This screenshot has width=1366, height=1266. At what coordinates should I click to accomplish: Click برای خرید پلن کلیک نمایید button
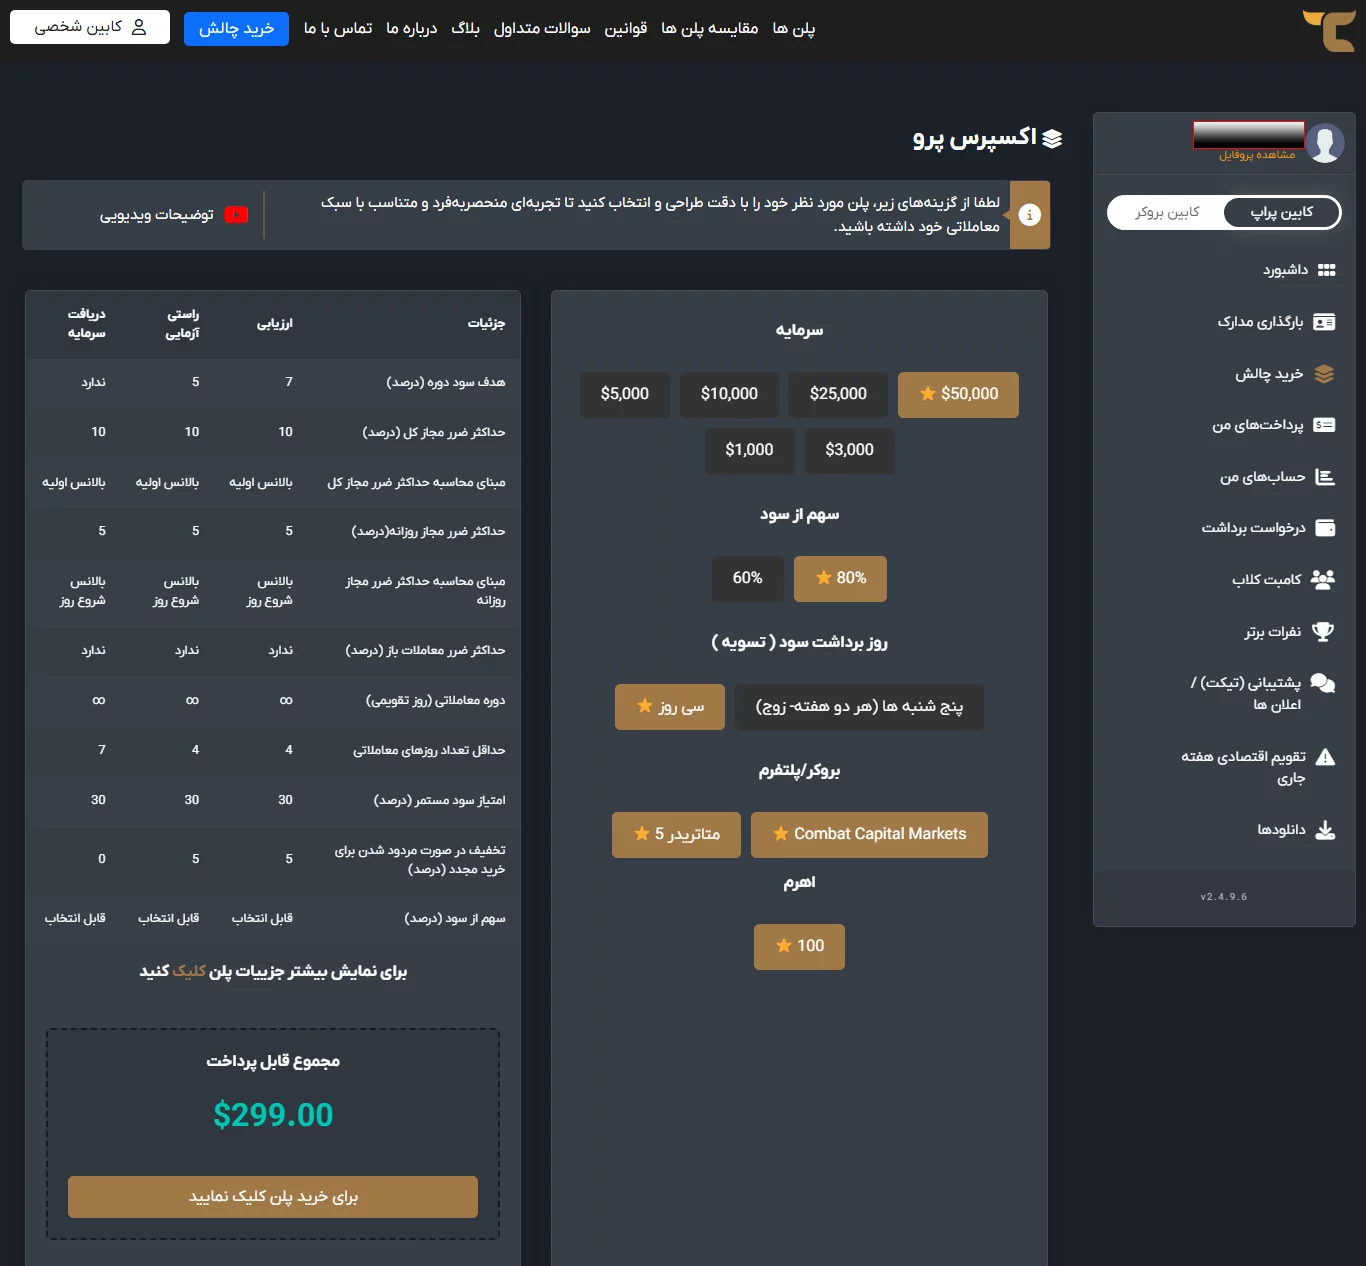273,1197
